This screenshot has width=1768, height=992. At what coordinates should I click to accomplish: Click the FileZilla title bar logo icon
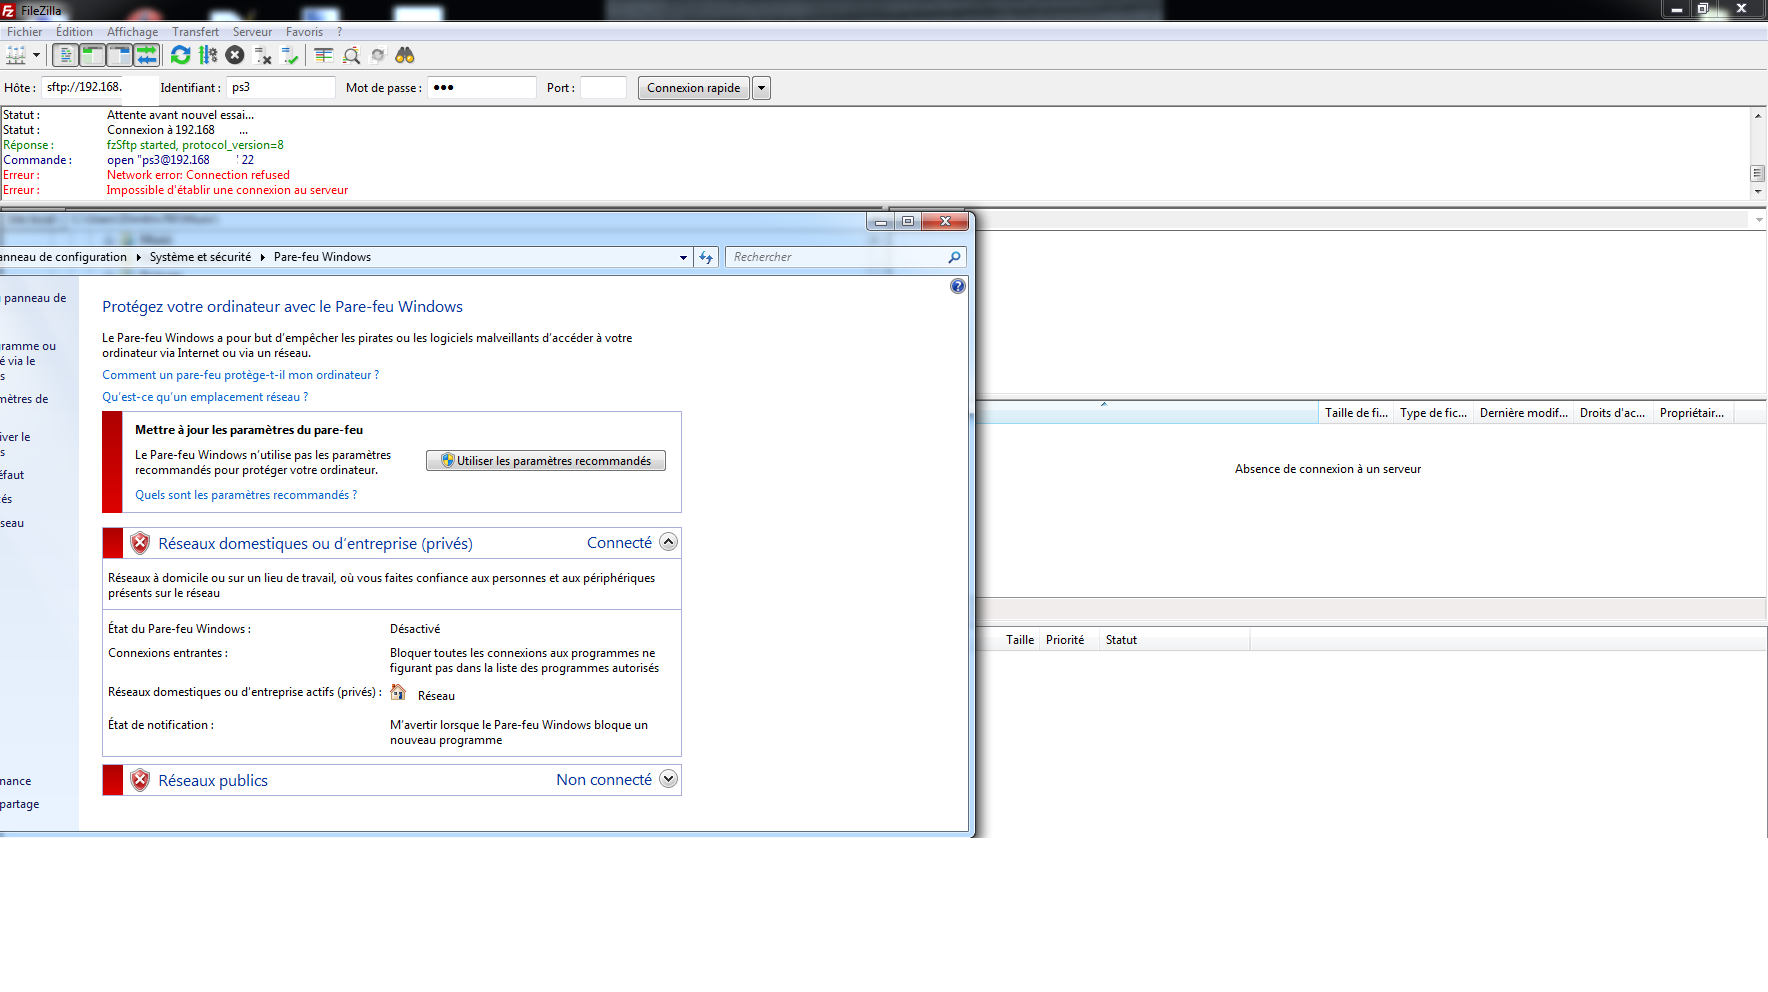pyautogui.click(x=9, y=10)
